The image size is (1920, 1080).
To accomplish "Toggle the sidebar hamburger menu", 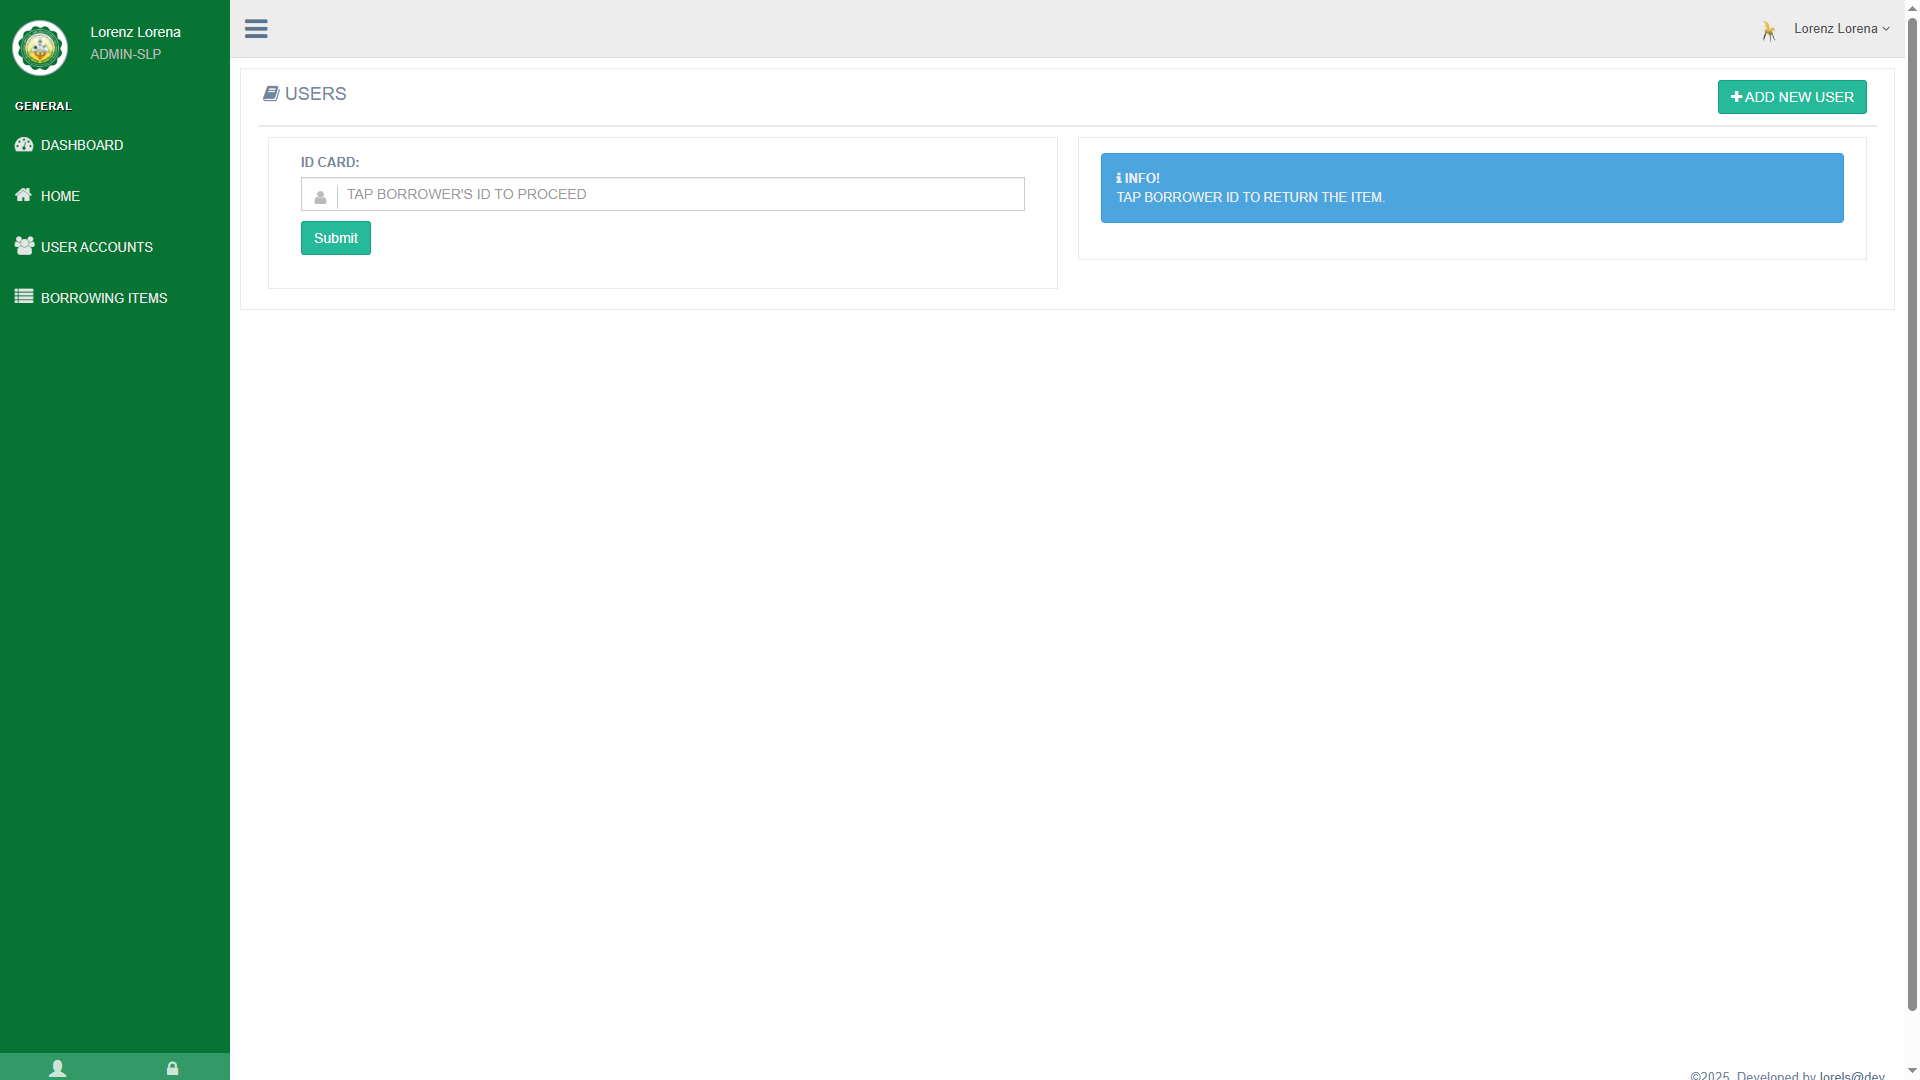I will click(x=256, y=29).
